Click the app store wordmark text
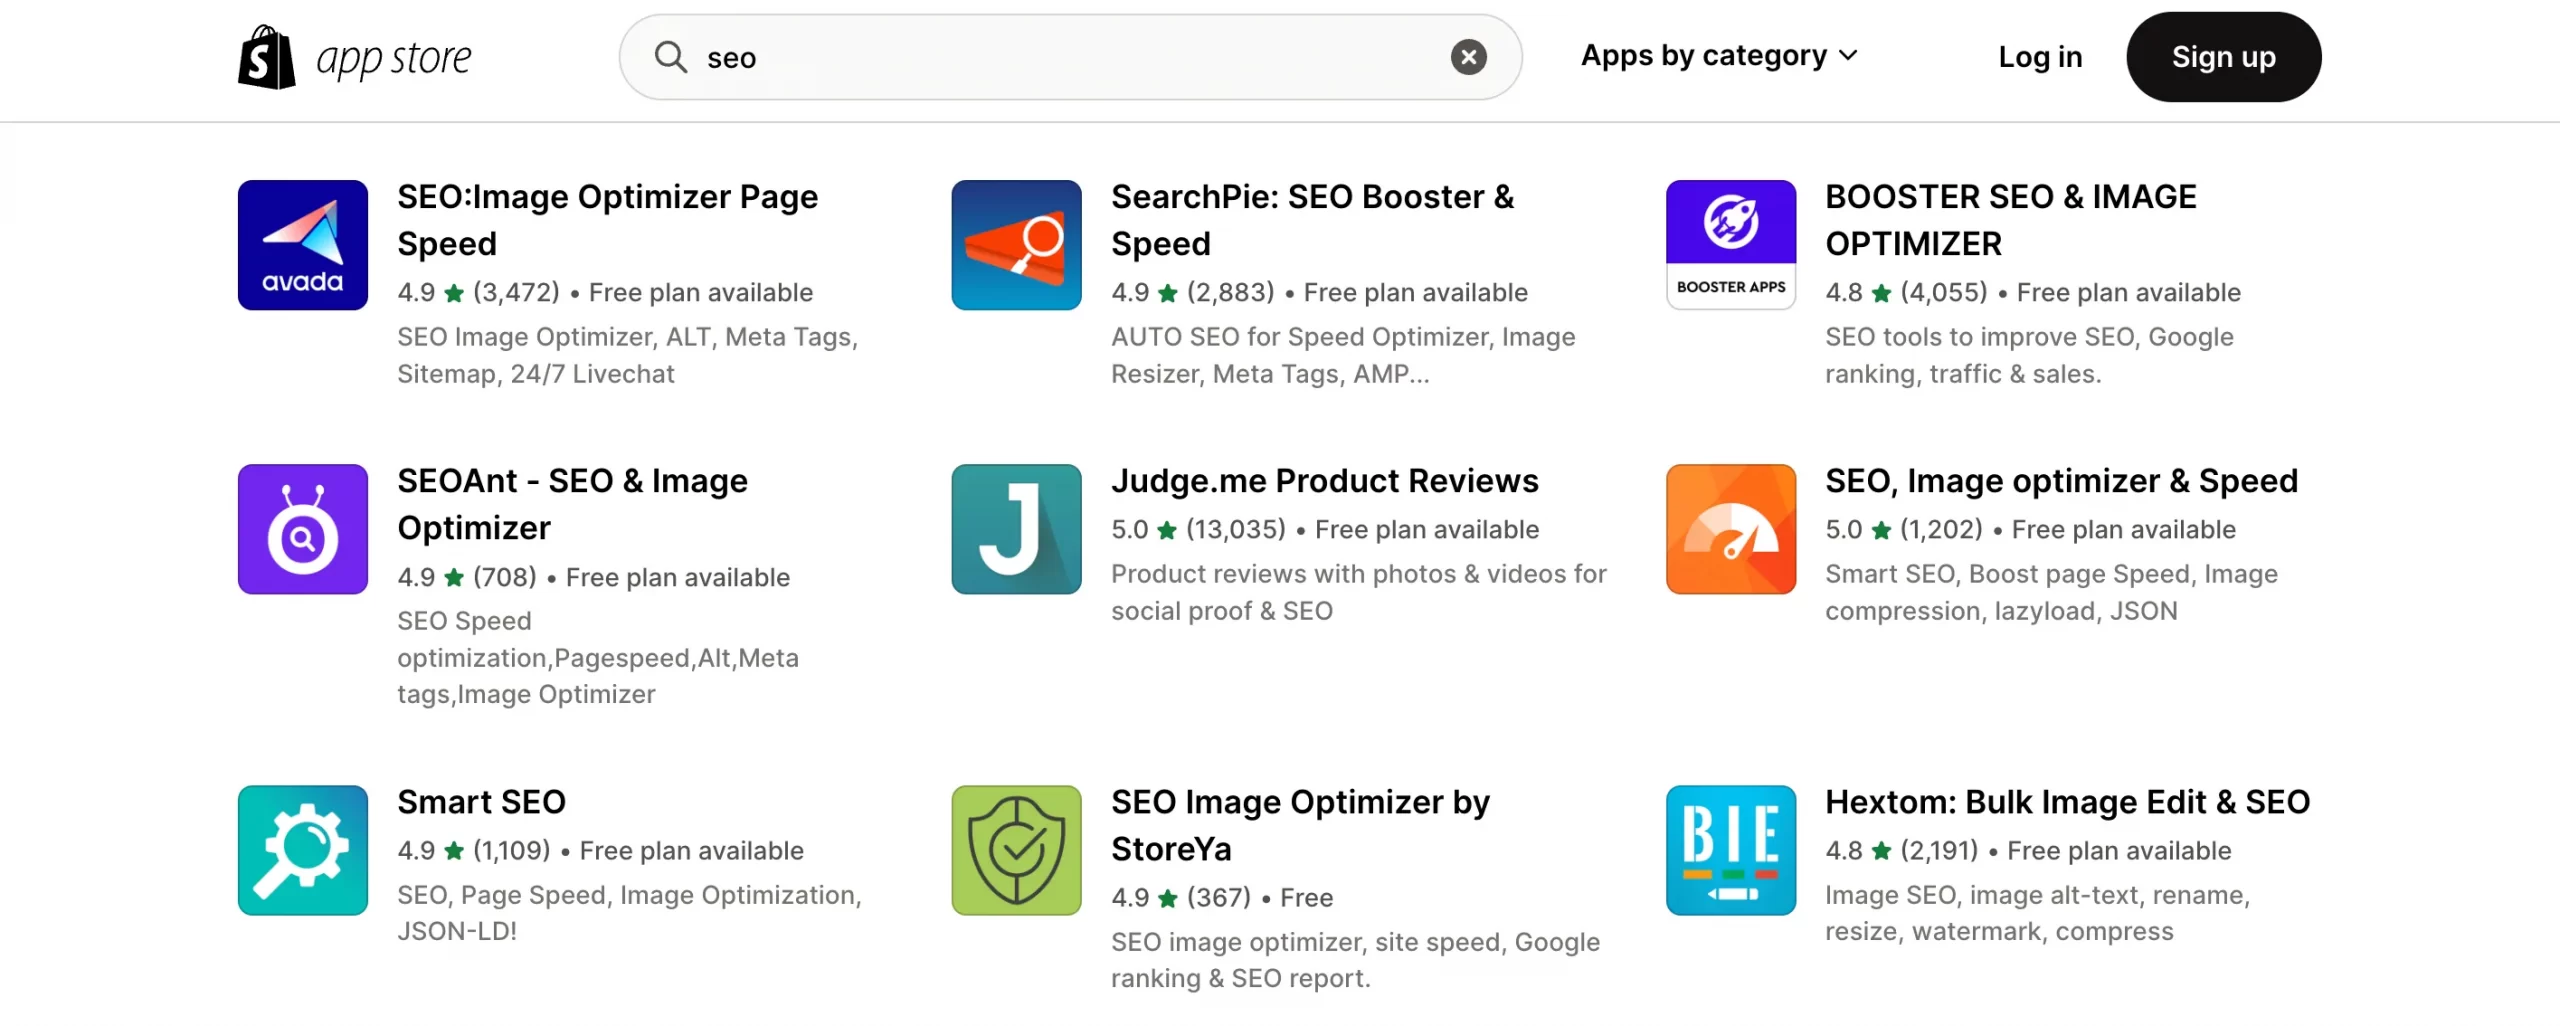2560x1026 pixels. 393,60
